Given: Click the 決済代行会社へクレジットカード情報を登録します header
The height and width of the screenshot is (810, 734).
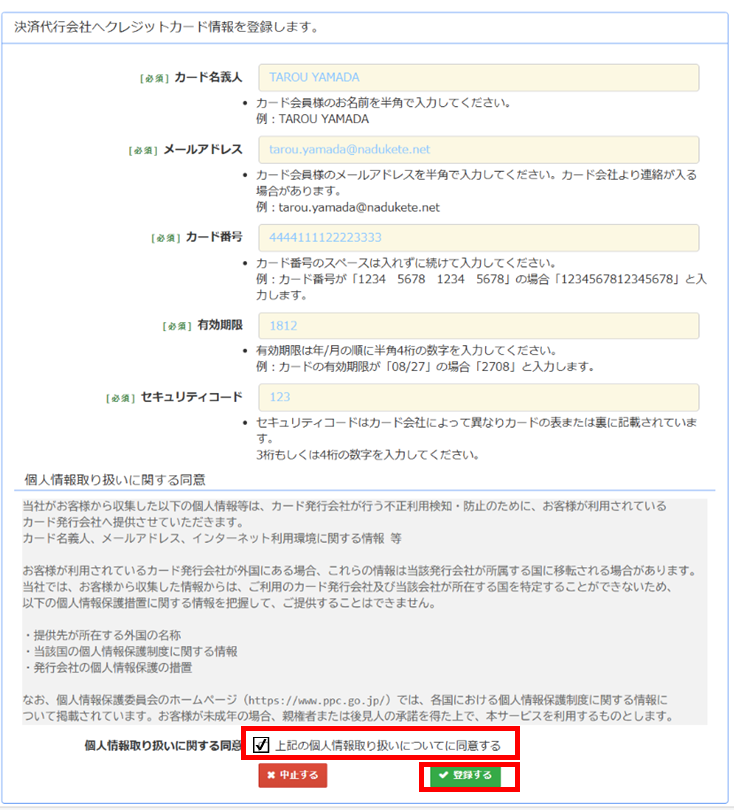Looking at the screenshot, I should pyautogui.click(x=166, y=27).
